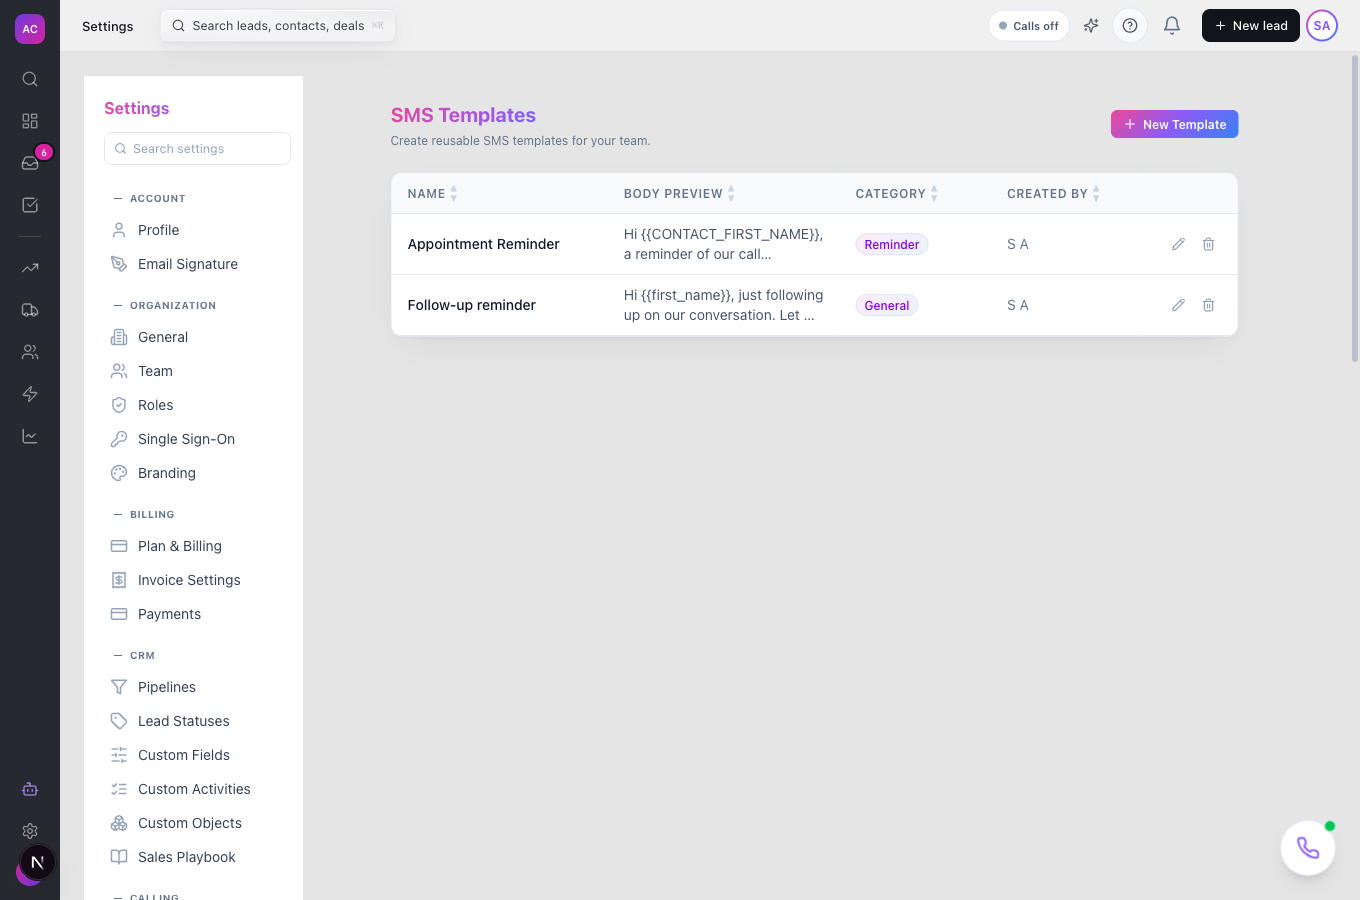Open Sales Playbook settings
Image resolution: width=1360 pixels, height=900 pixels.
pos(197,857)
